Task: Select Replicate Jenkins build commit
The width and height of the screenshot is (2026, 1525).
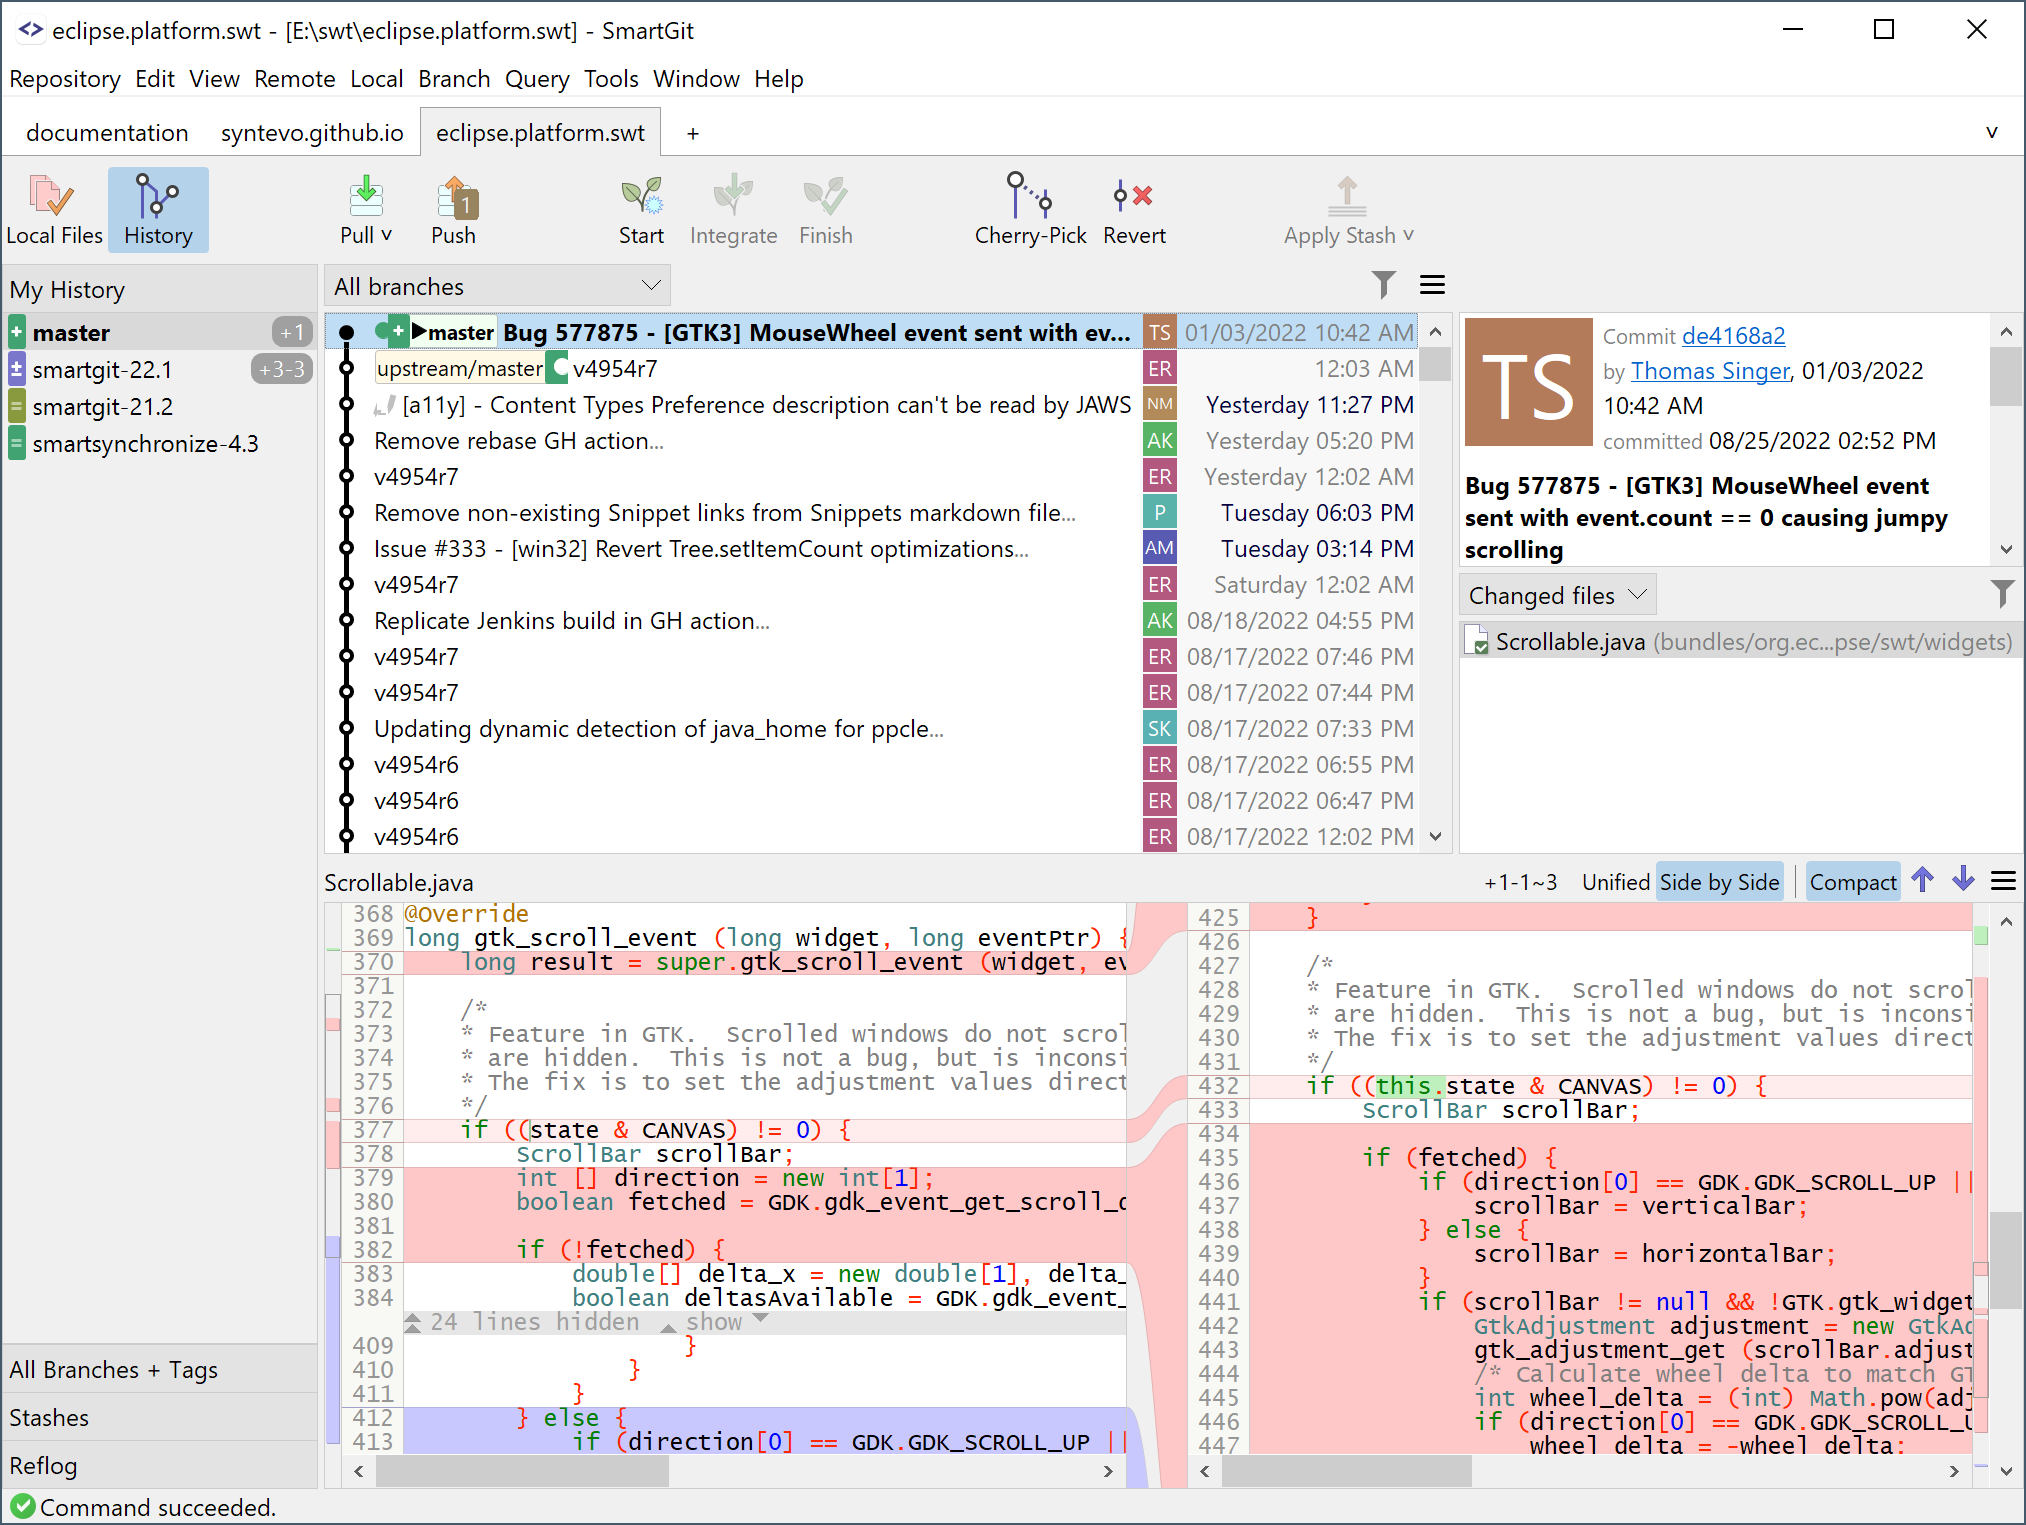Action: point(870,620)
